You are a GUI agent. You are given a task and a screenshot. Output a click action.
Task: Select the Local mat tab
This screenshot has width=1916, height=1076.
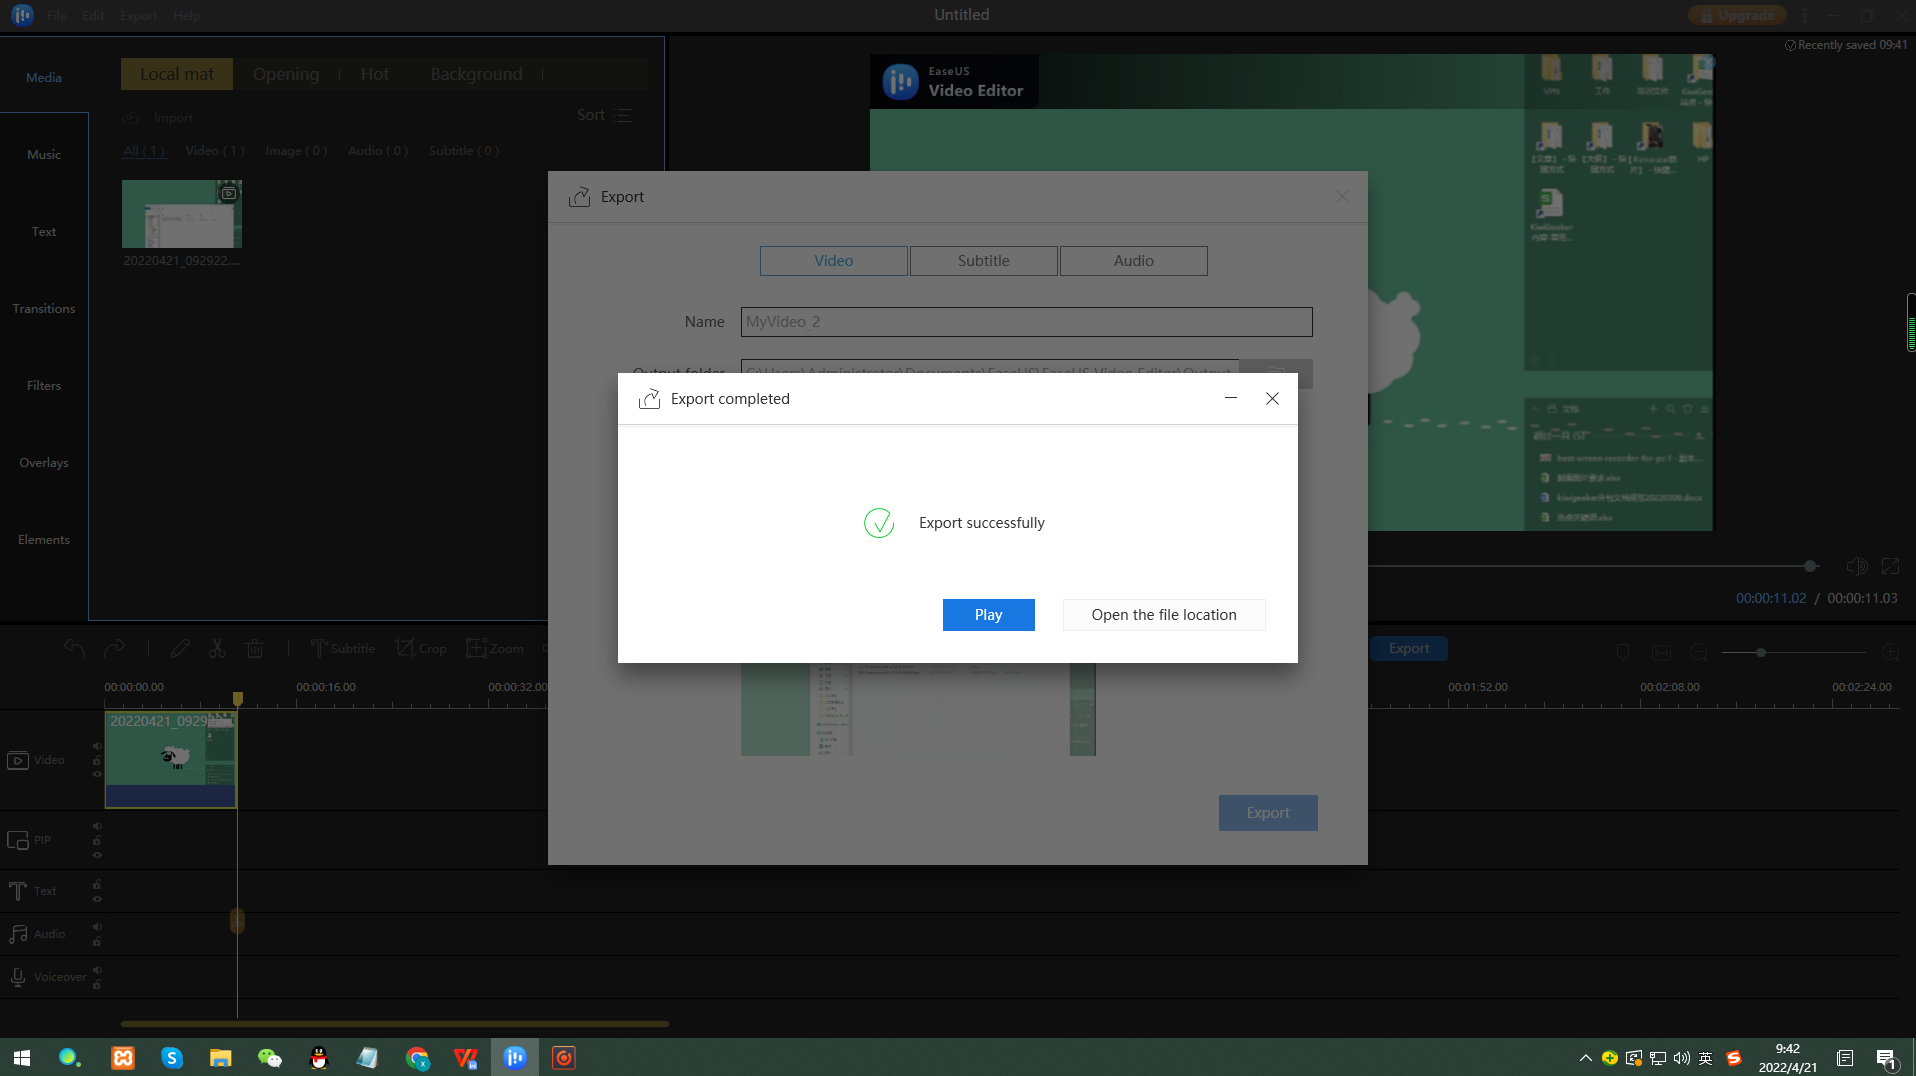coord(177,74)
